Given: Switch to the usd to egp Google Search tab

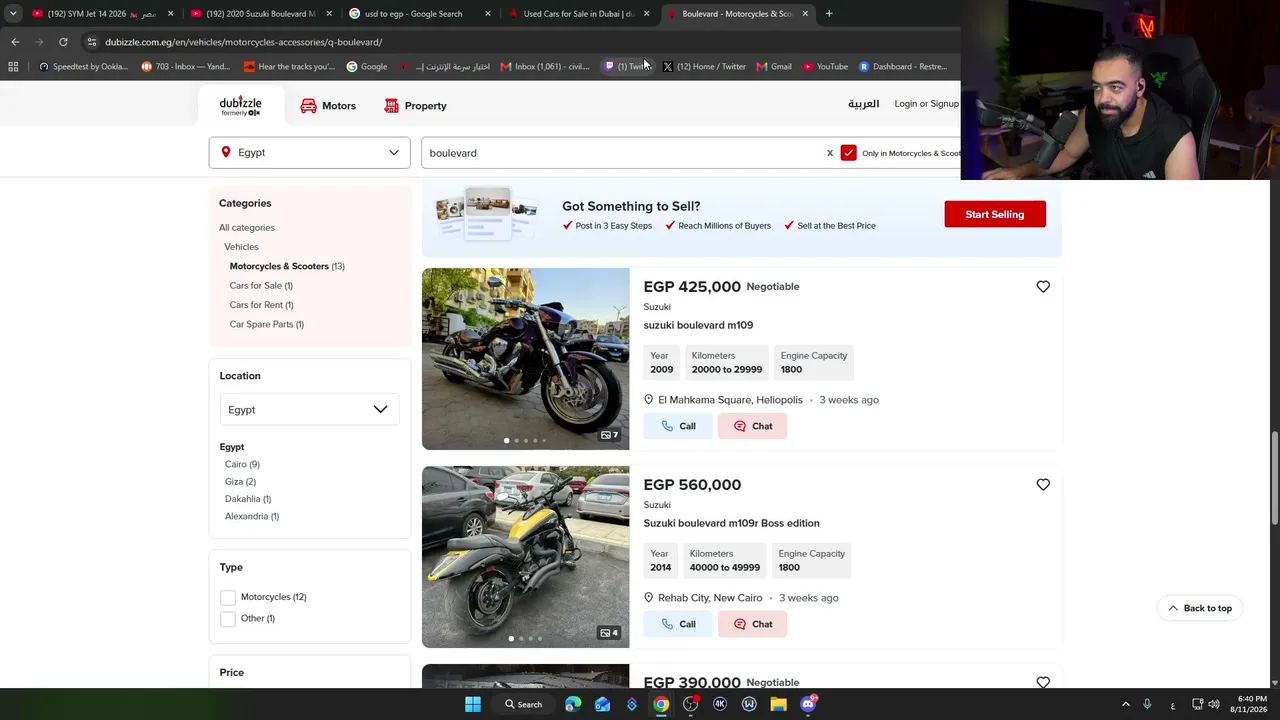Looking at the screenshot, I should click(x=420, y=14).
